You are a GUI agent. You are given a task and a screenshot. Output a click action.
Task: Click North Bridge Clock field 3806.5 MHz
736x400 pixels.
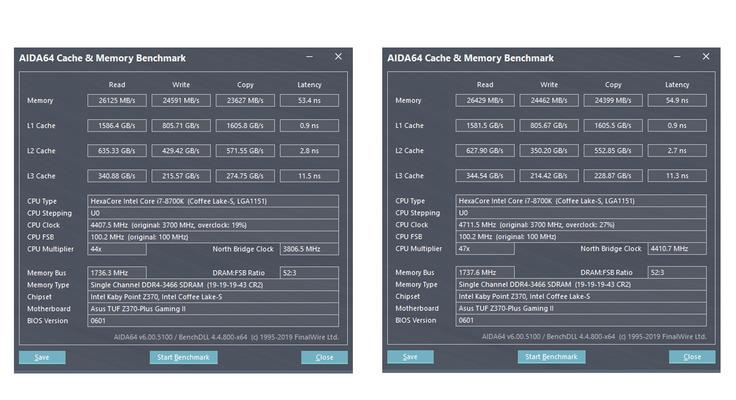coord(309,249)
